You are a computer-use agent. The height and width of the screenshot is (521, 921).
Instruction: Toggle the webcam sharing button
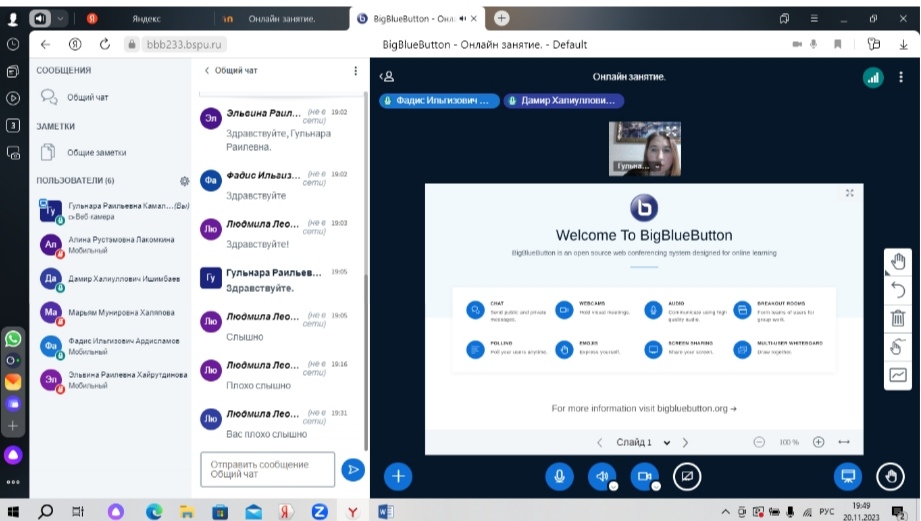pos(645,476)
